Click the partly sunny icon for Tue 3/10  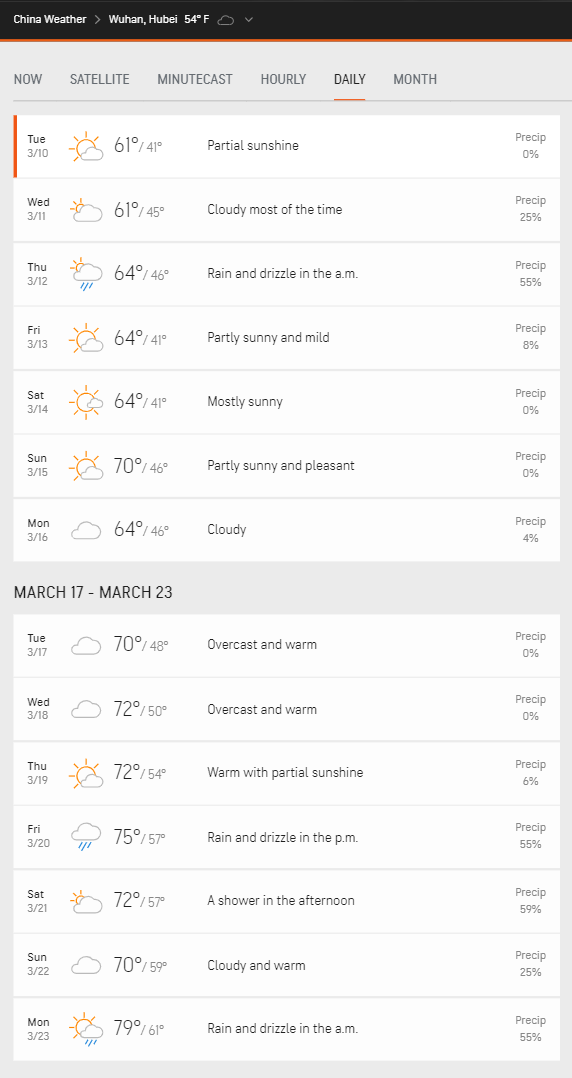point(87,146)
